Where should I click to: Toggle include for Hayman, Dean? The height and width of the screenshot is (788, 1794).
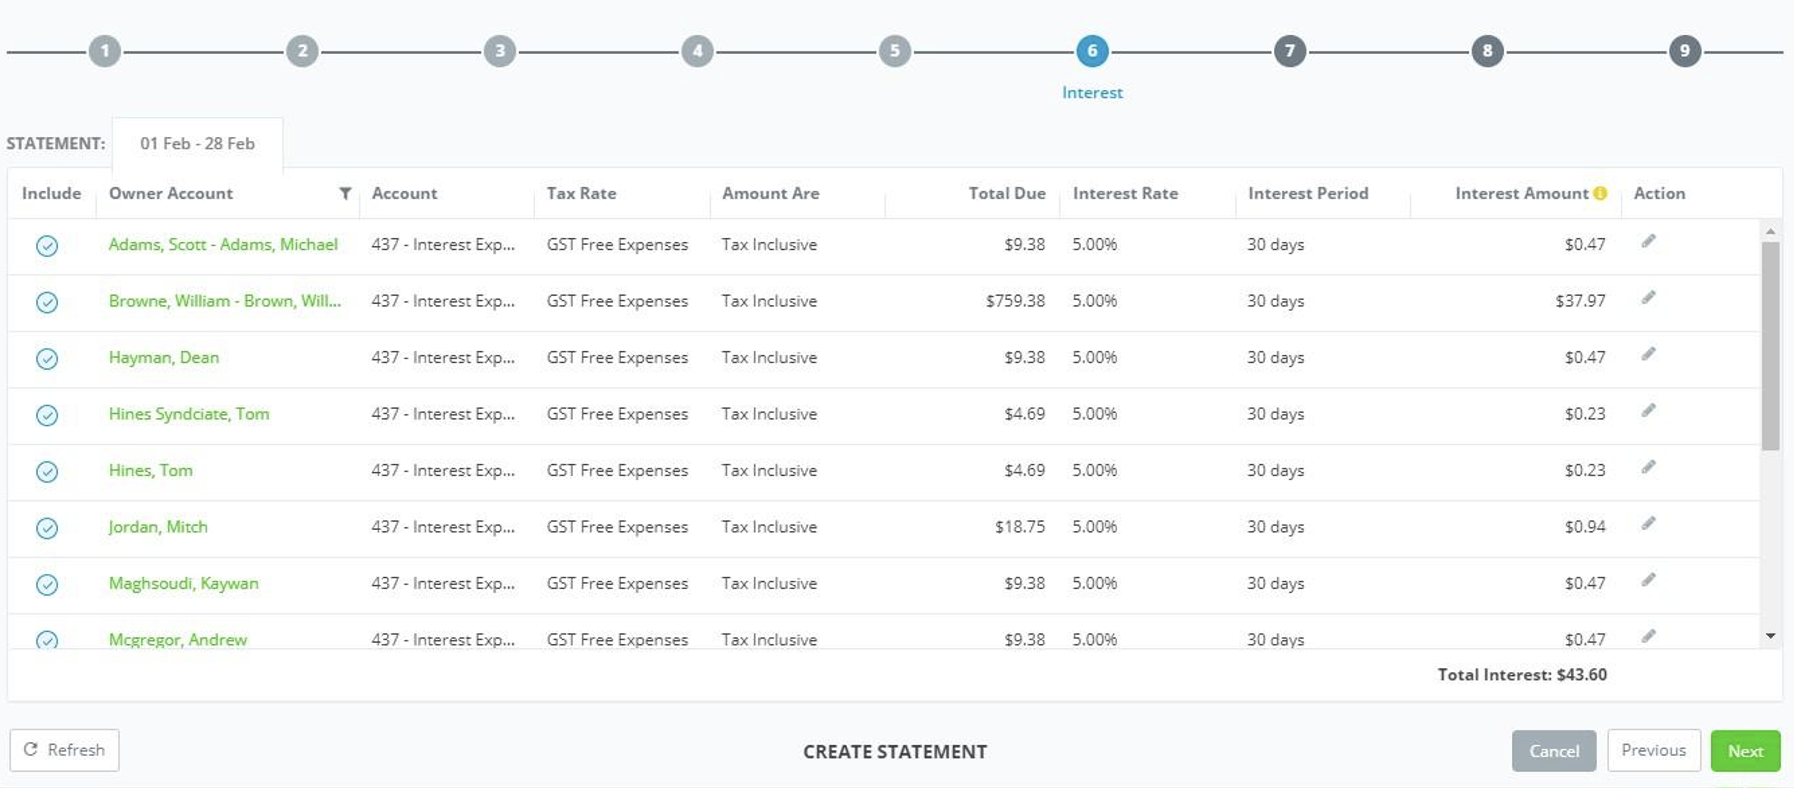(x=47, y=359)
